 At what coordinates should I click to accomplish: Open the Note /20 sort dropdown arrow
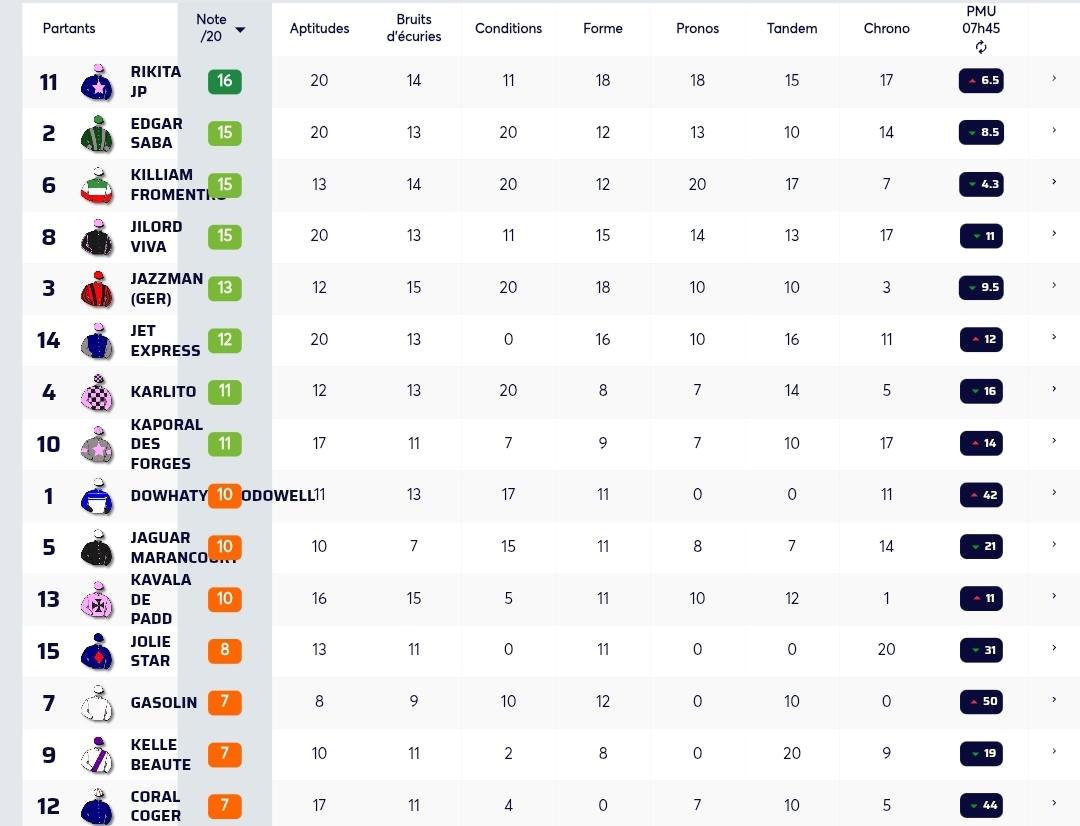click(x=240, y=30)
